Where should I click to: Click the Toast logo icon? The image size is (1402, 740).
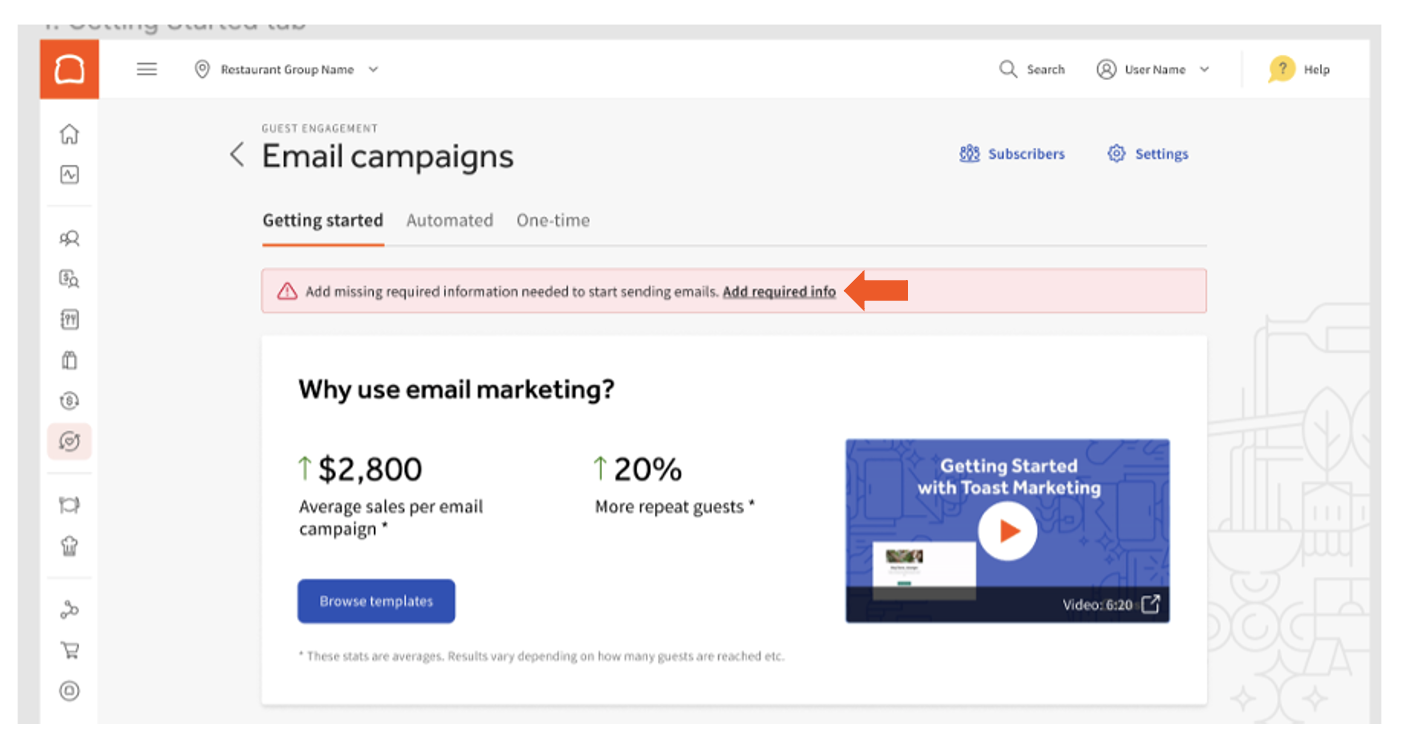click(69, 69)
